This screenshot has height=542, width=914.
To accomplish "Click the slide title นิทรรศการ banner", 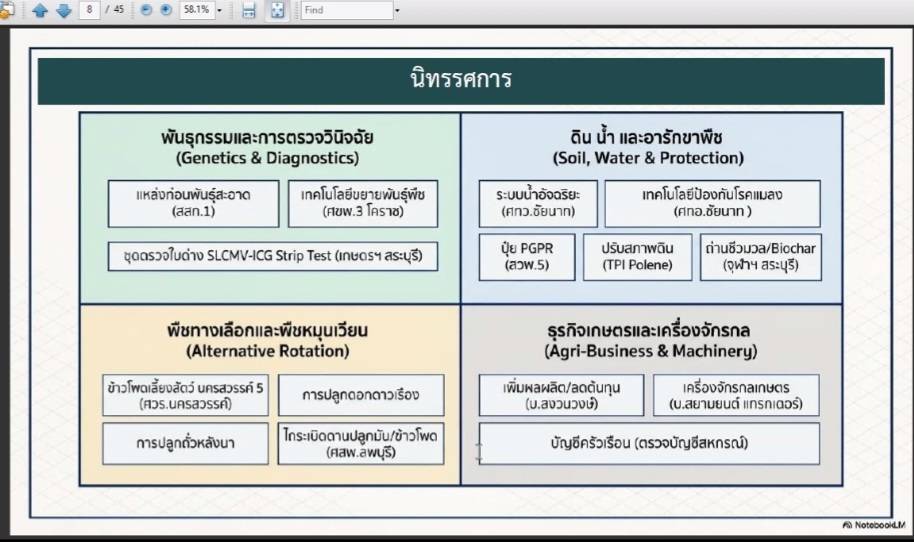I will pos(460,80).
